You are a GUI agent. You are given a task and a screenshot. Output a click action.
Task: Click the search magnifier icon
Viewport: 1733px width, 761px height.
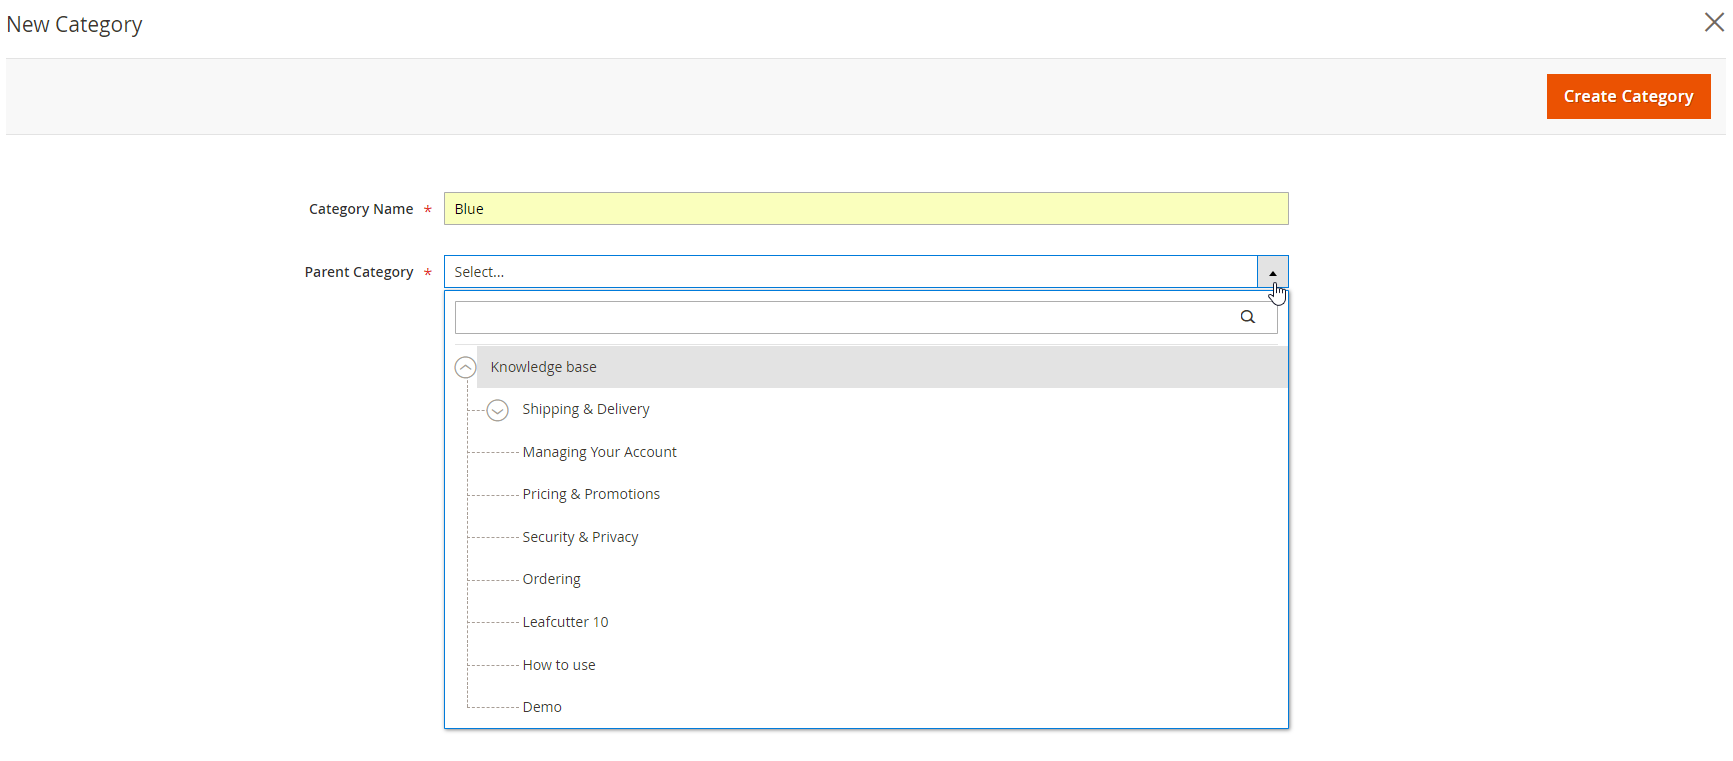click(1248, 317)
